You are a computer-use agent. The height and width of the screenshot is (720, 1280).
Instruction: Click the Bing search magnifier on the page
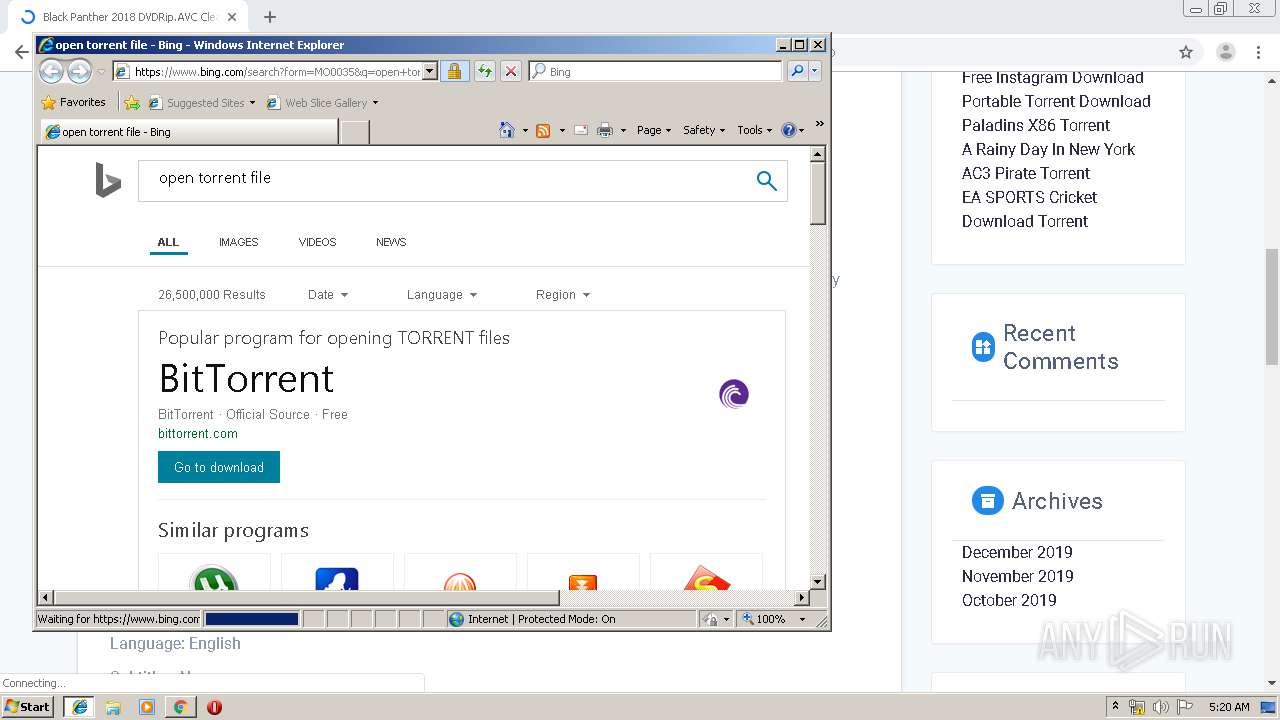click(x=767, y=181)
